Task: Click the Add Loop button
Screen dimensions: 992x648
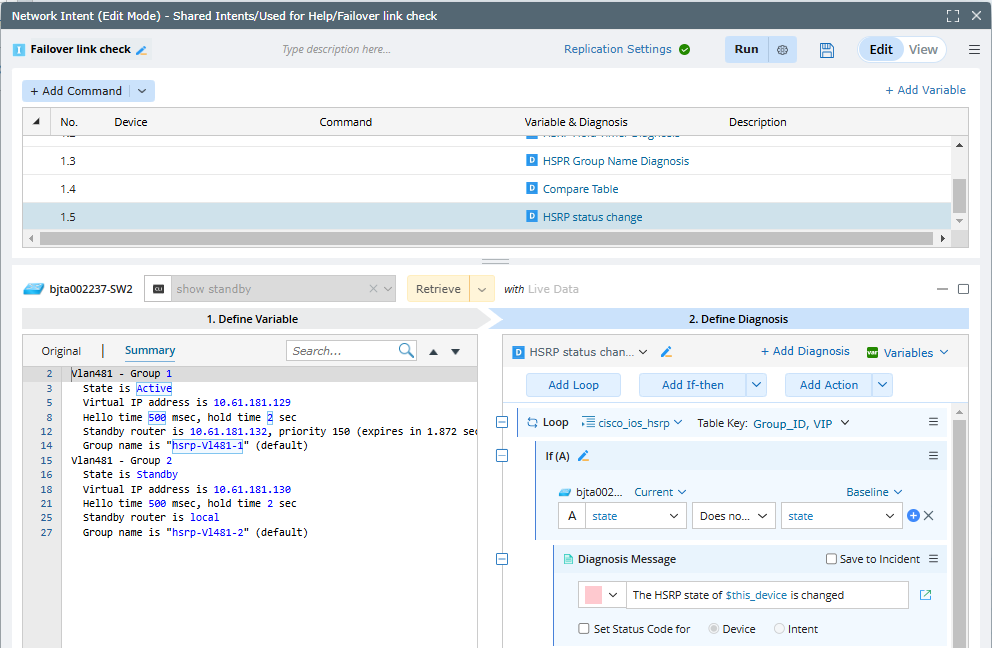Action: pyautogui.click(x=573, y=385)
